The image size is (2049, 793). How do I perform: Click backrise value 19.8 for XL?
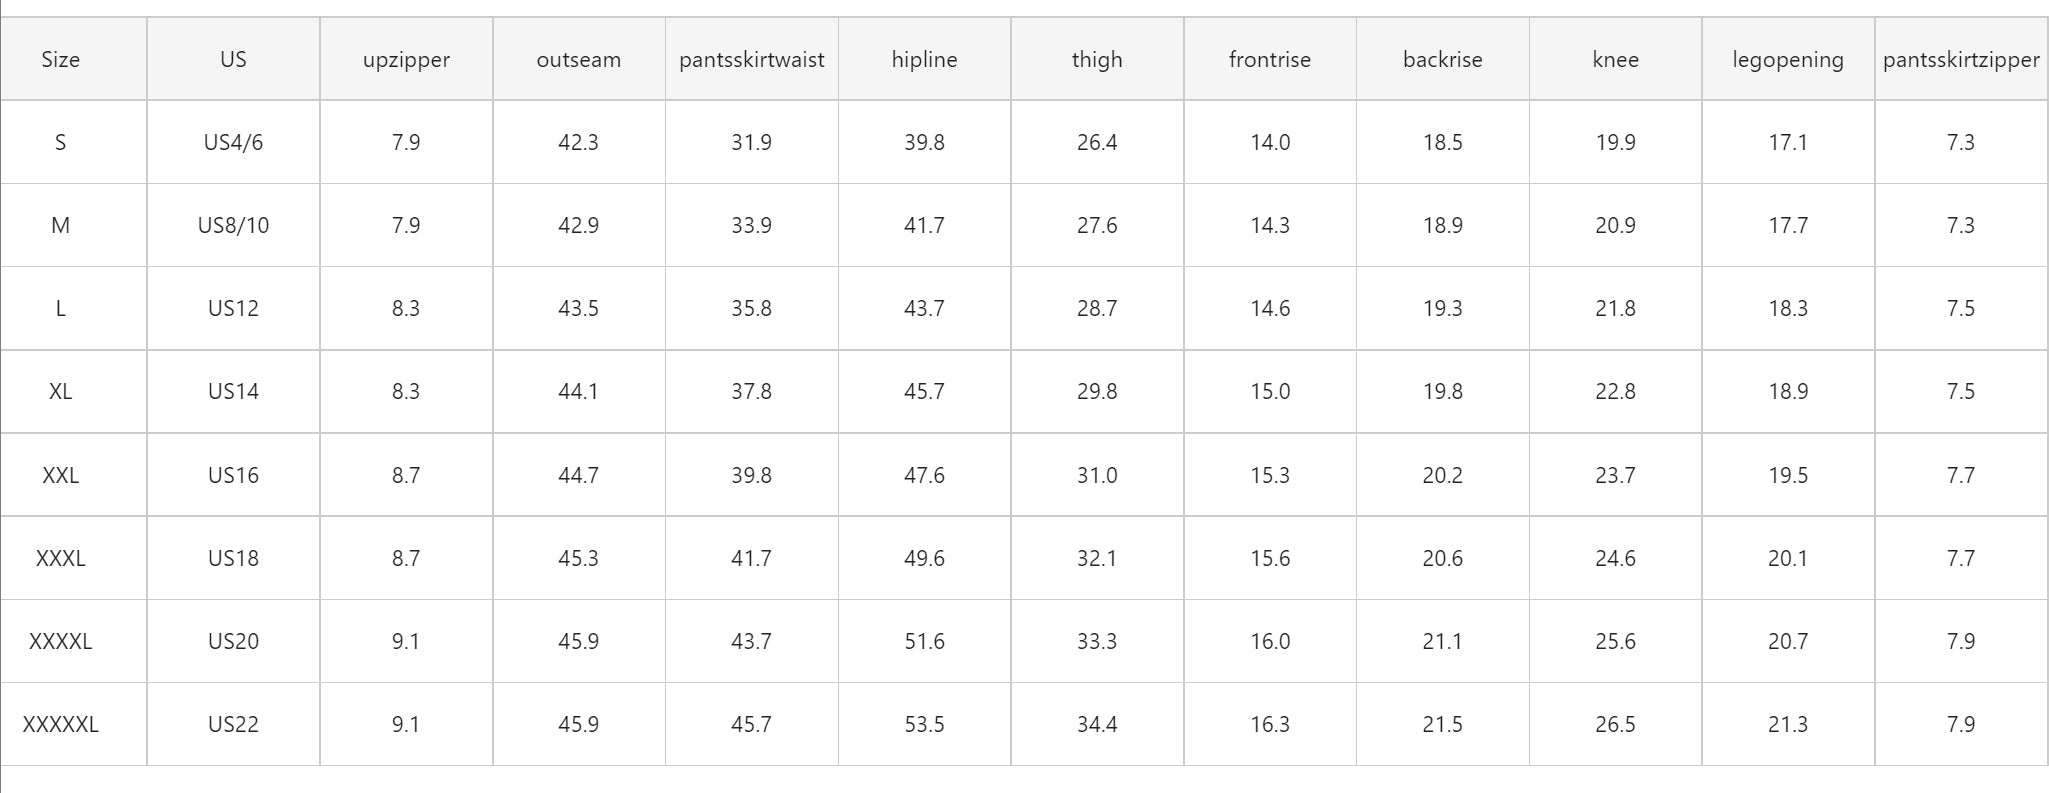point(1442,391)
